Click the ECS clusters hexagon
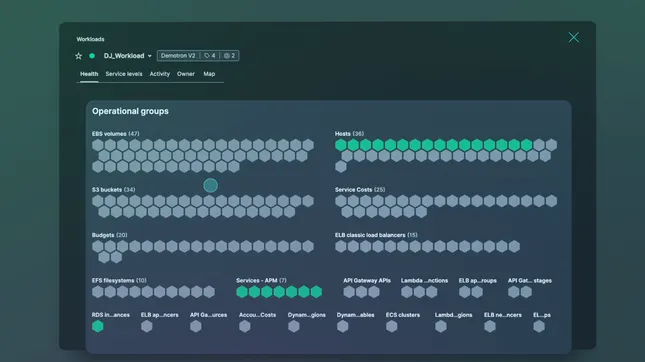This screenshot has width=645, height=362. [x=392, y=326]
